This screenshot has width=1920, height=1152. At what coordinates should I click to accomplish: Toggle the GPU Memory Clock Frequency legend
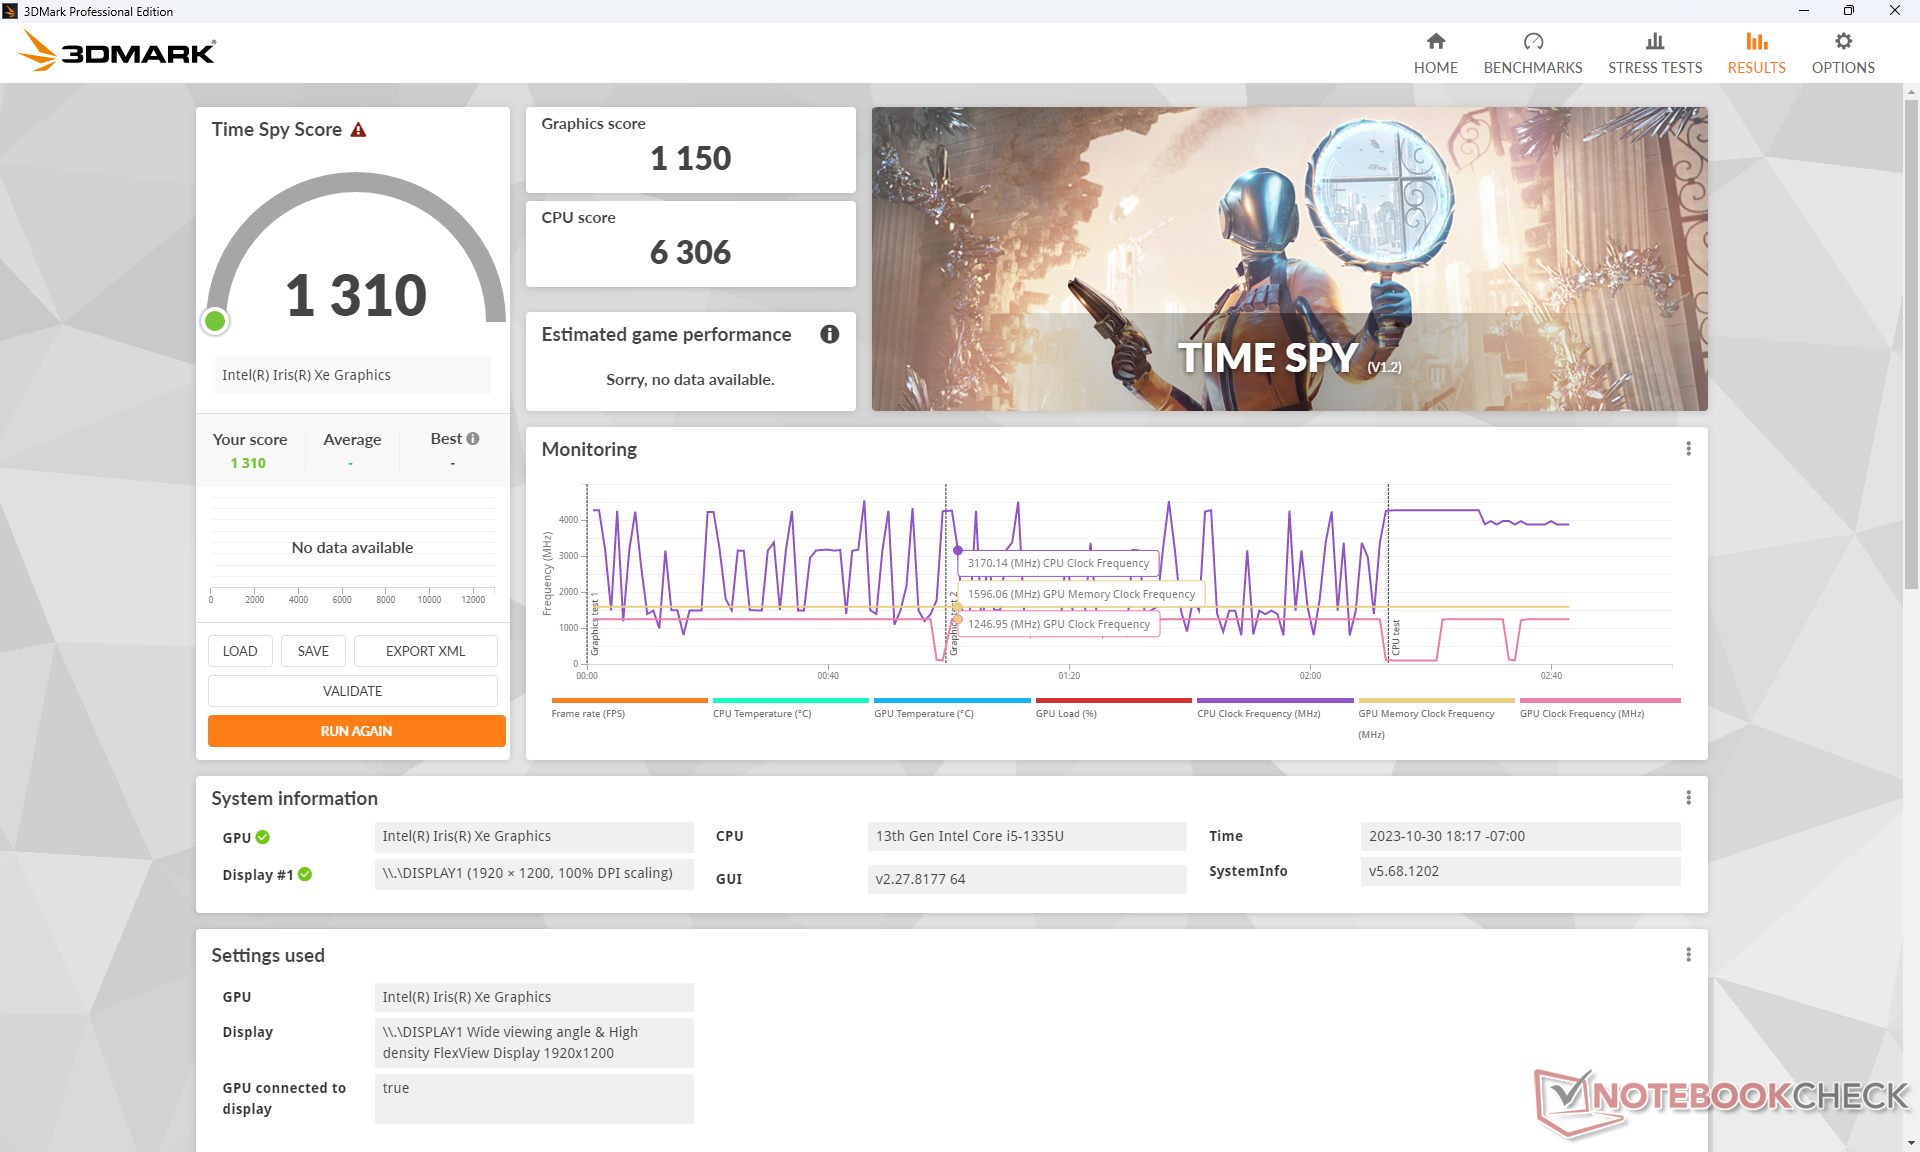1425,713
